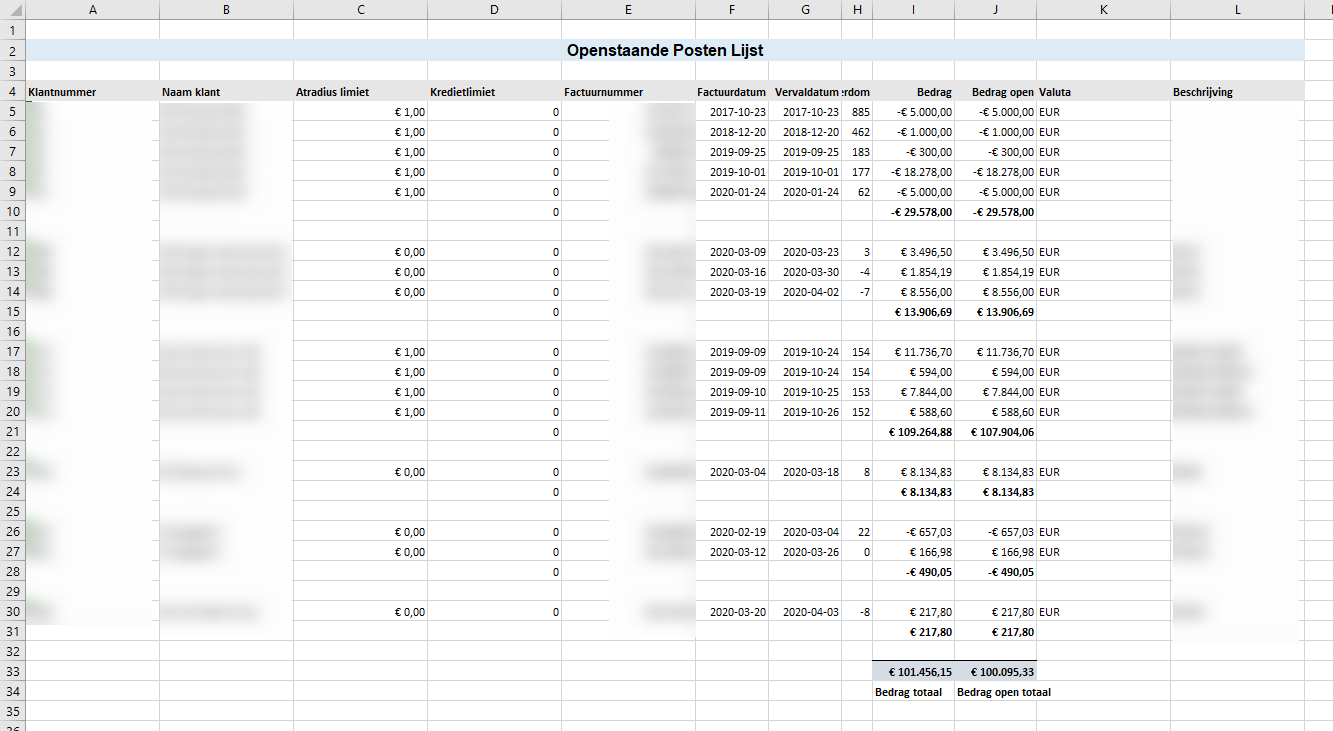Click the Valuta header cell
The width and height of the screenshot is (1333, 731).
coord(1104,91)
